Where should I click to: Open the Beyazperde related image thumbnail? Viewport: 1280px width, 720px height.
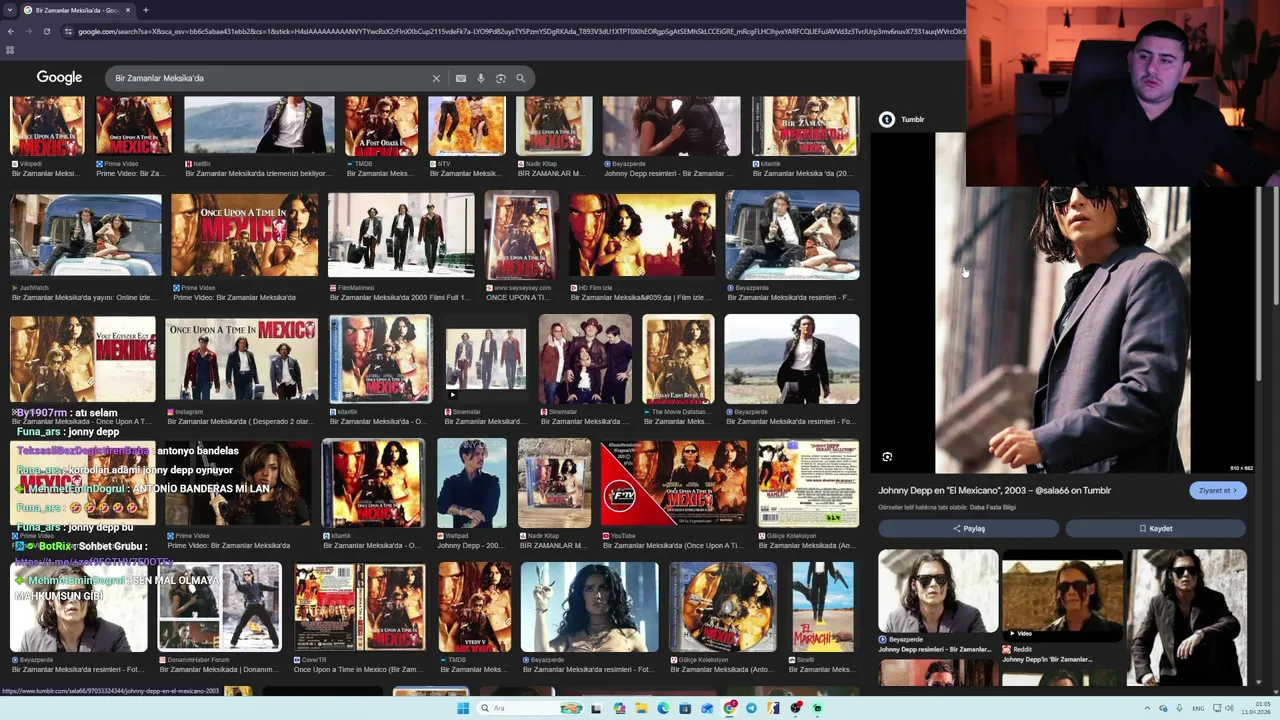click(x=938, y=590)
